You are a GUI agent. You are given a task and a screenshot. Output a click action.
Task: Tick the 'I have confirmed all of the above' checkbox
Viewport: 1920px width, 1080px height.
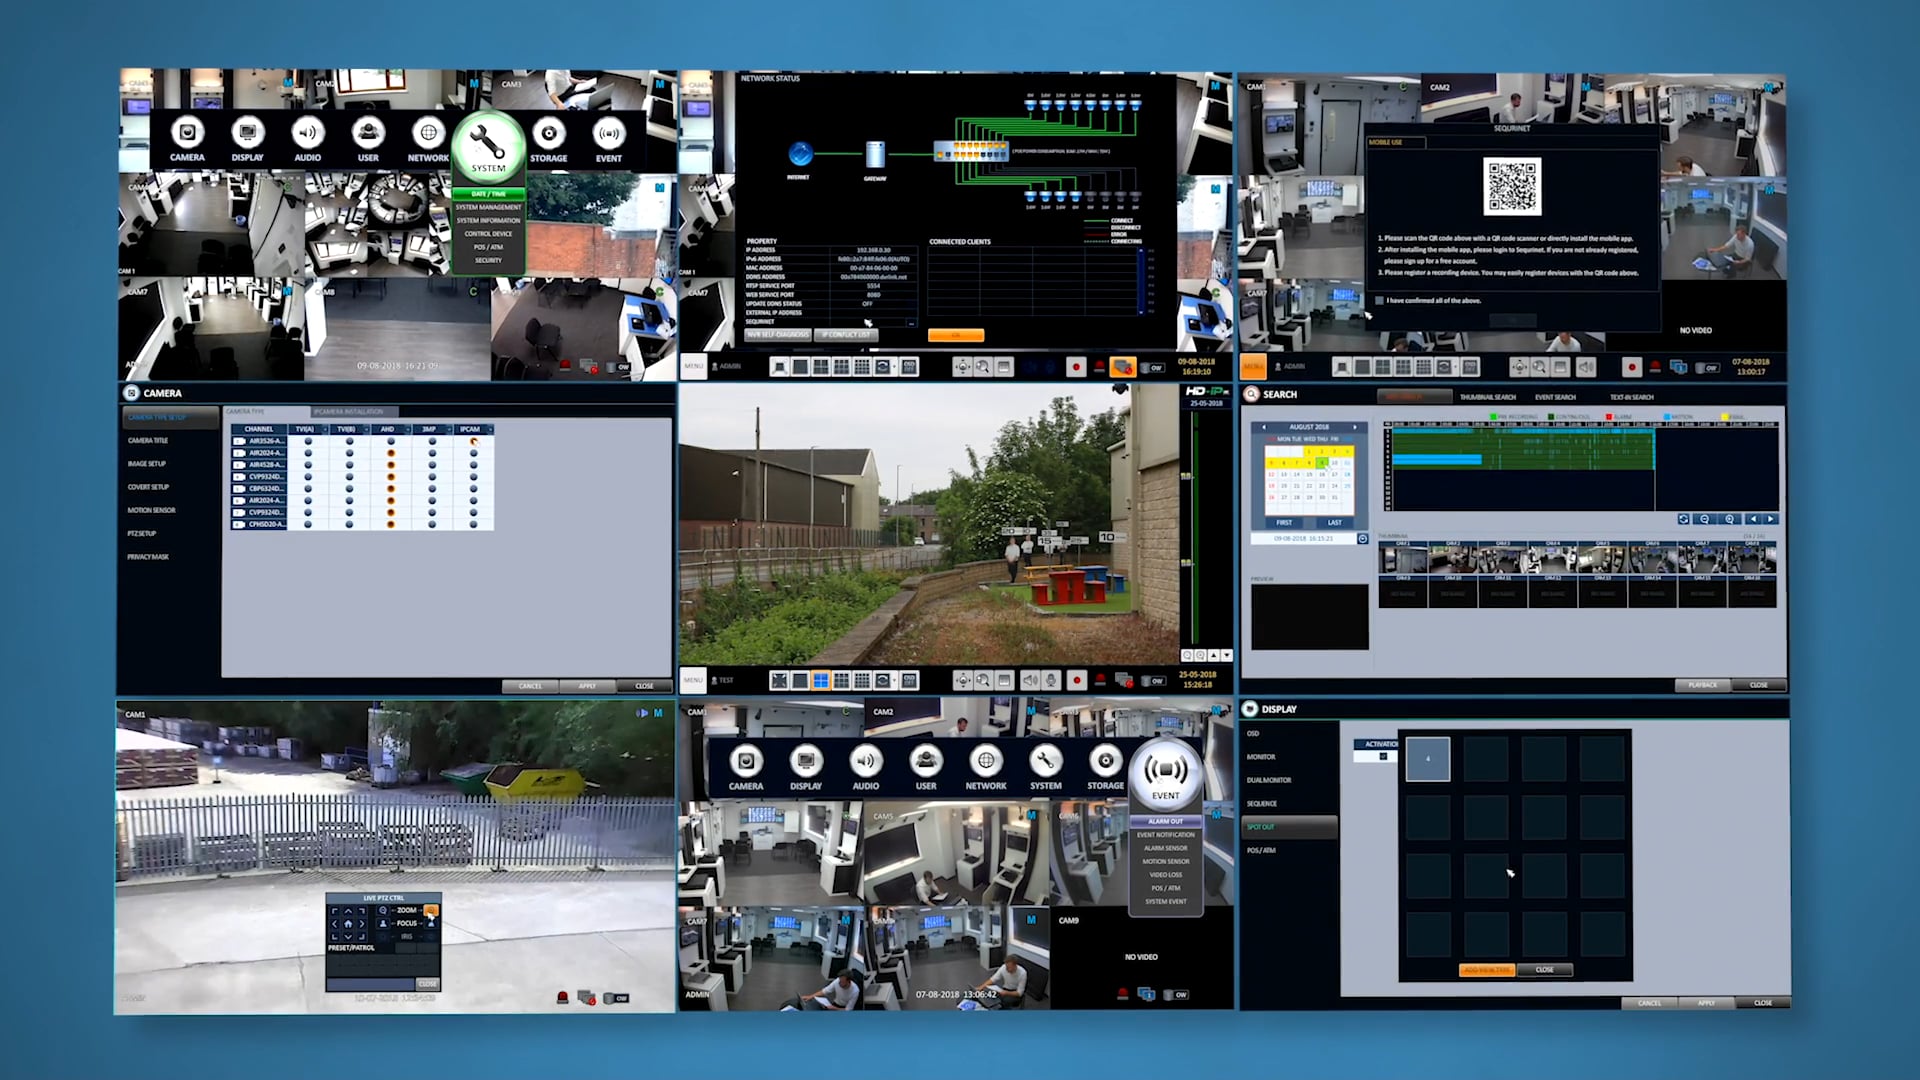point(1381,300)
